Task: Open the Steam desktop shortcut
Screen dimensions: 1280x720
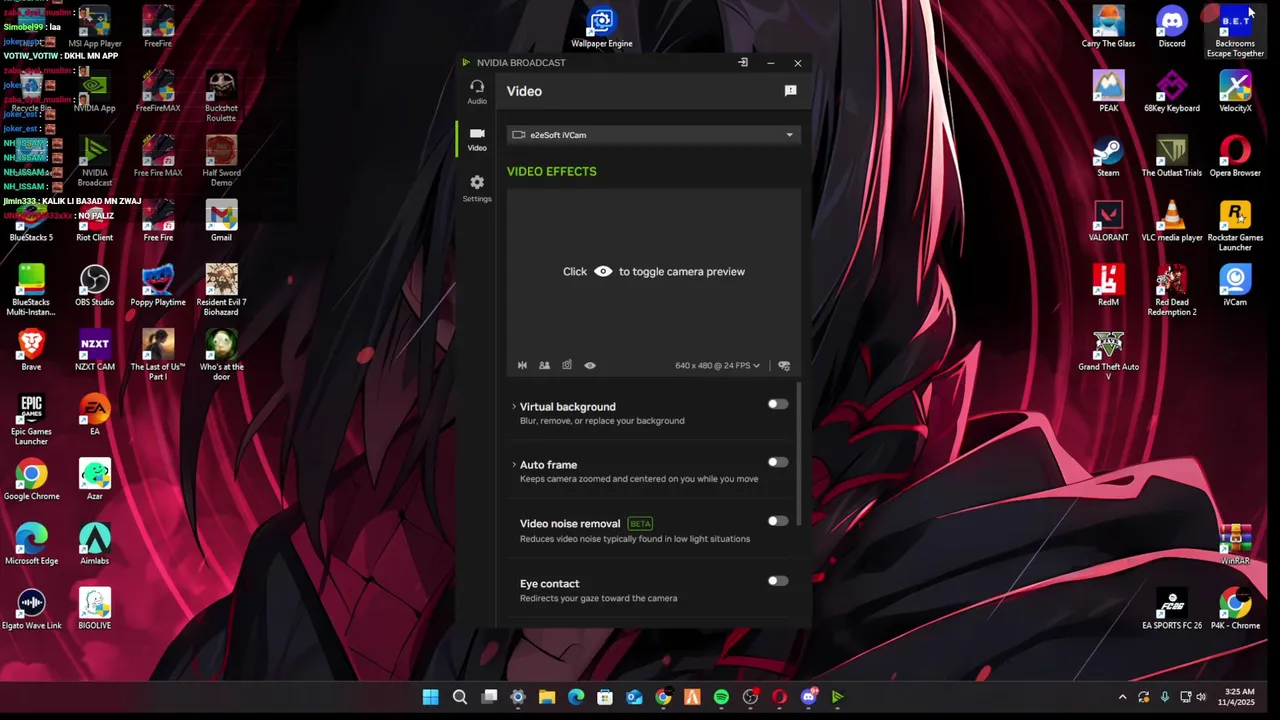Action: pyautogui.click(x=1108, y=157)
